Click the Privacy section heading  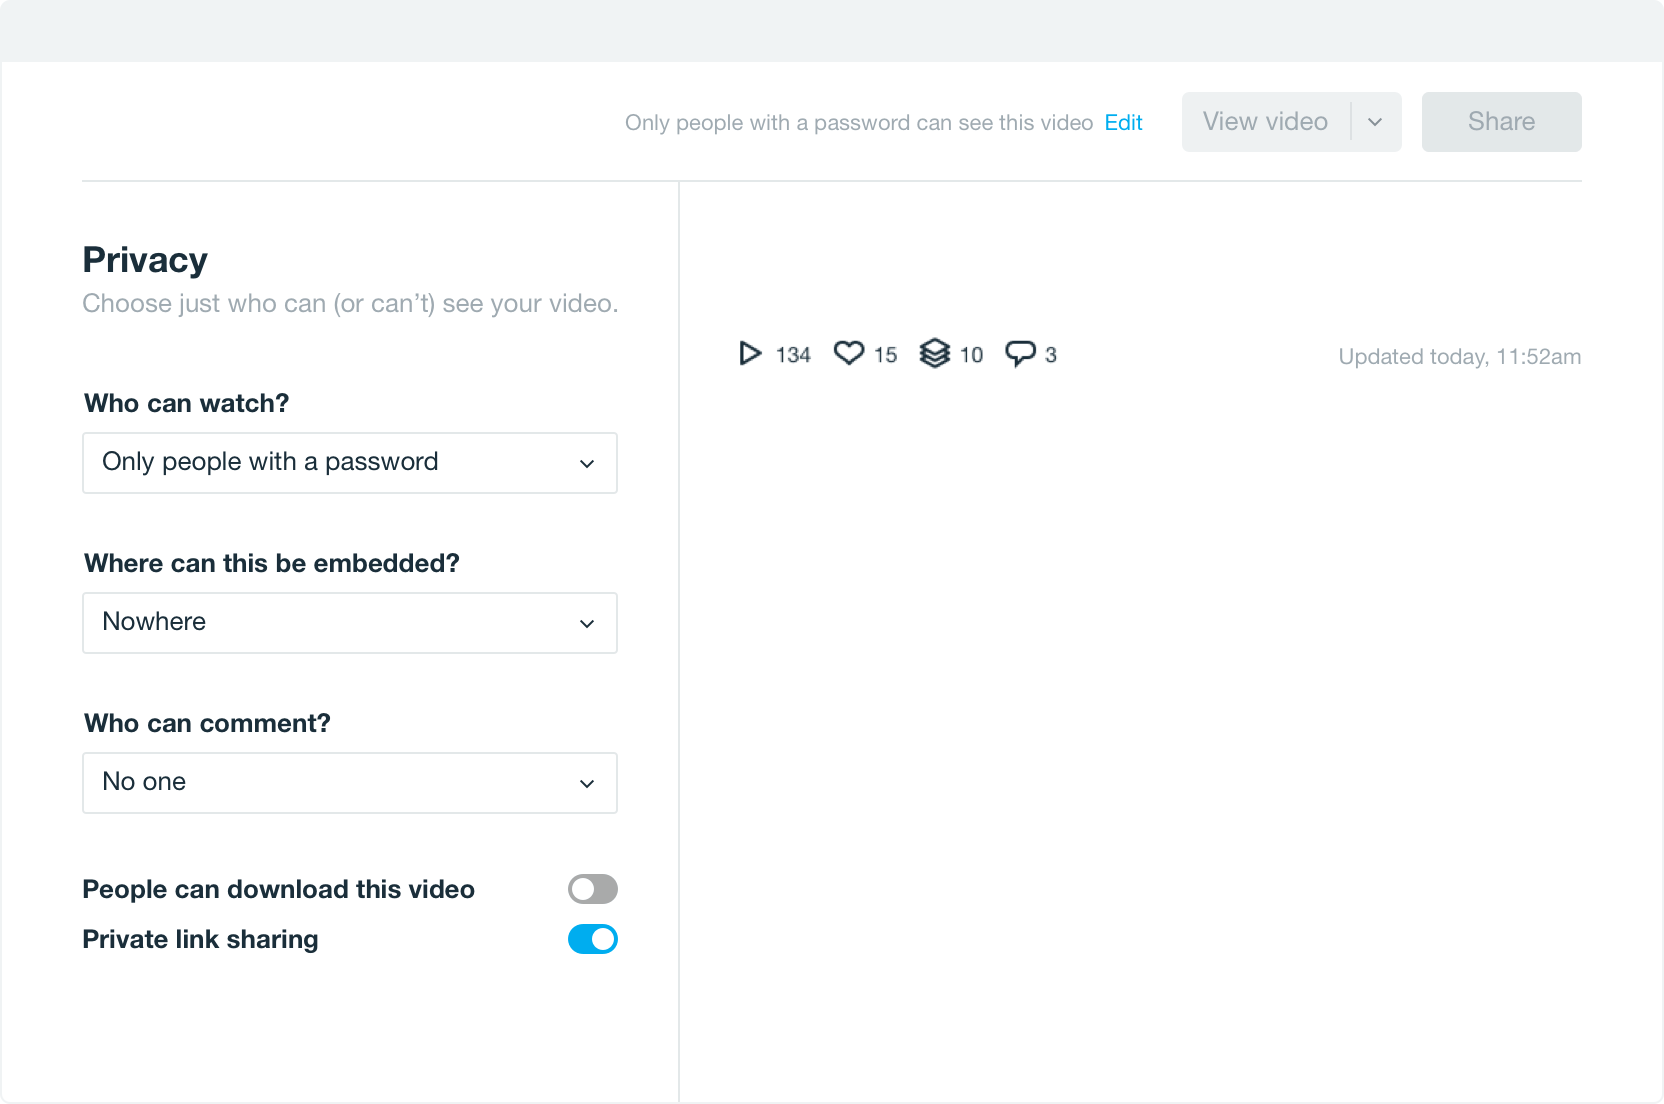click(145, 260)
